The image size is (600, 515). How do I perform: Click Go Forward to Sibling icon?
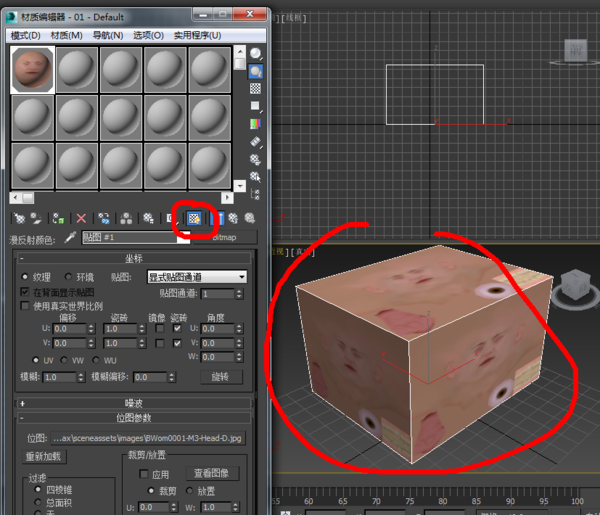tap(249, 218)
